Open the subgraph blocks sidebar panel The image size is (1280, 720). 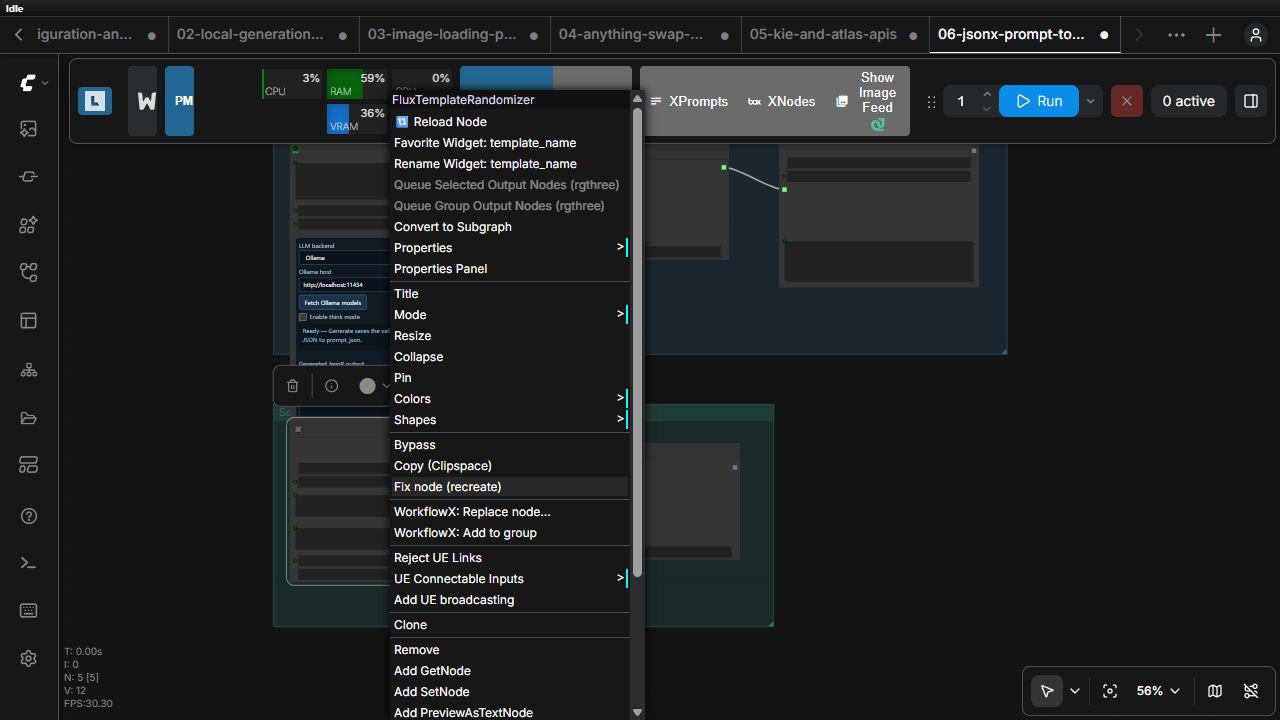pos(28,273)
